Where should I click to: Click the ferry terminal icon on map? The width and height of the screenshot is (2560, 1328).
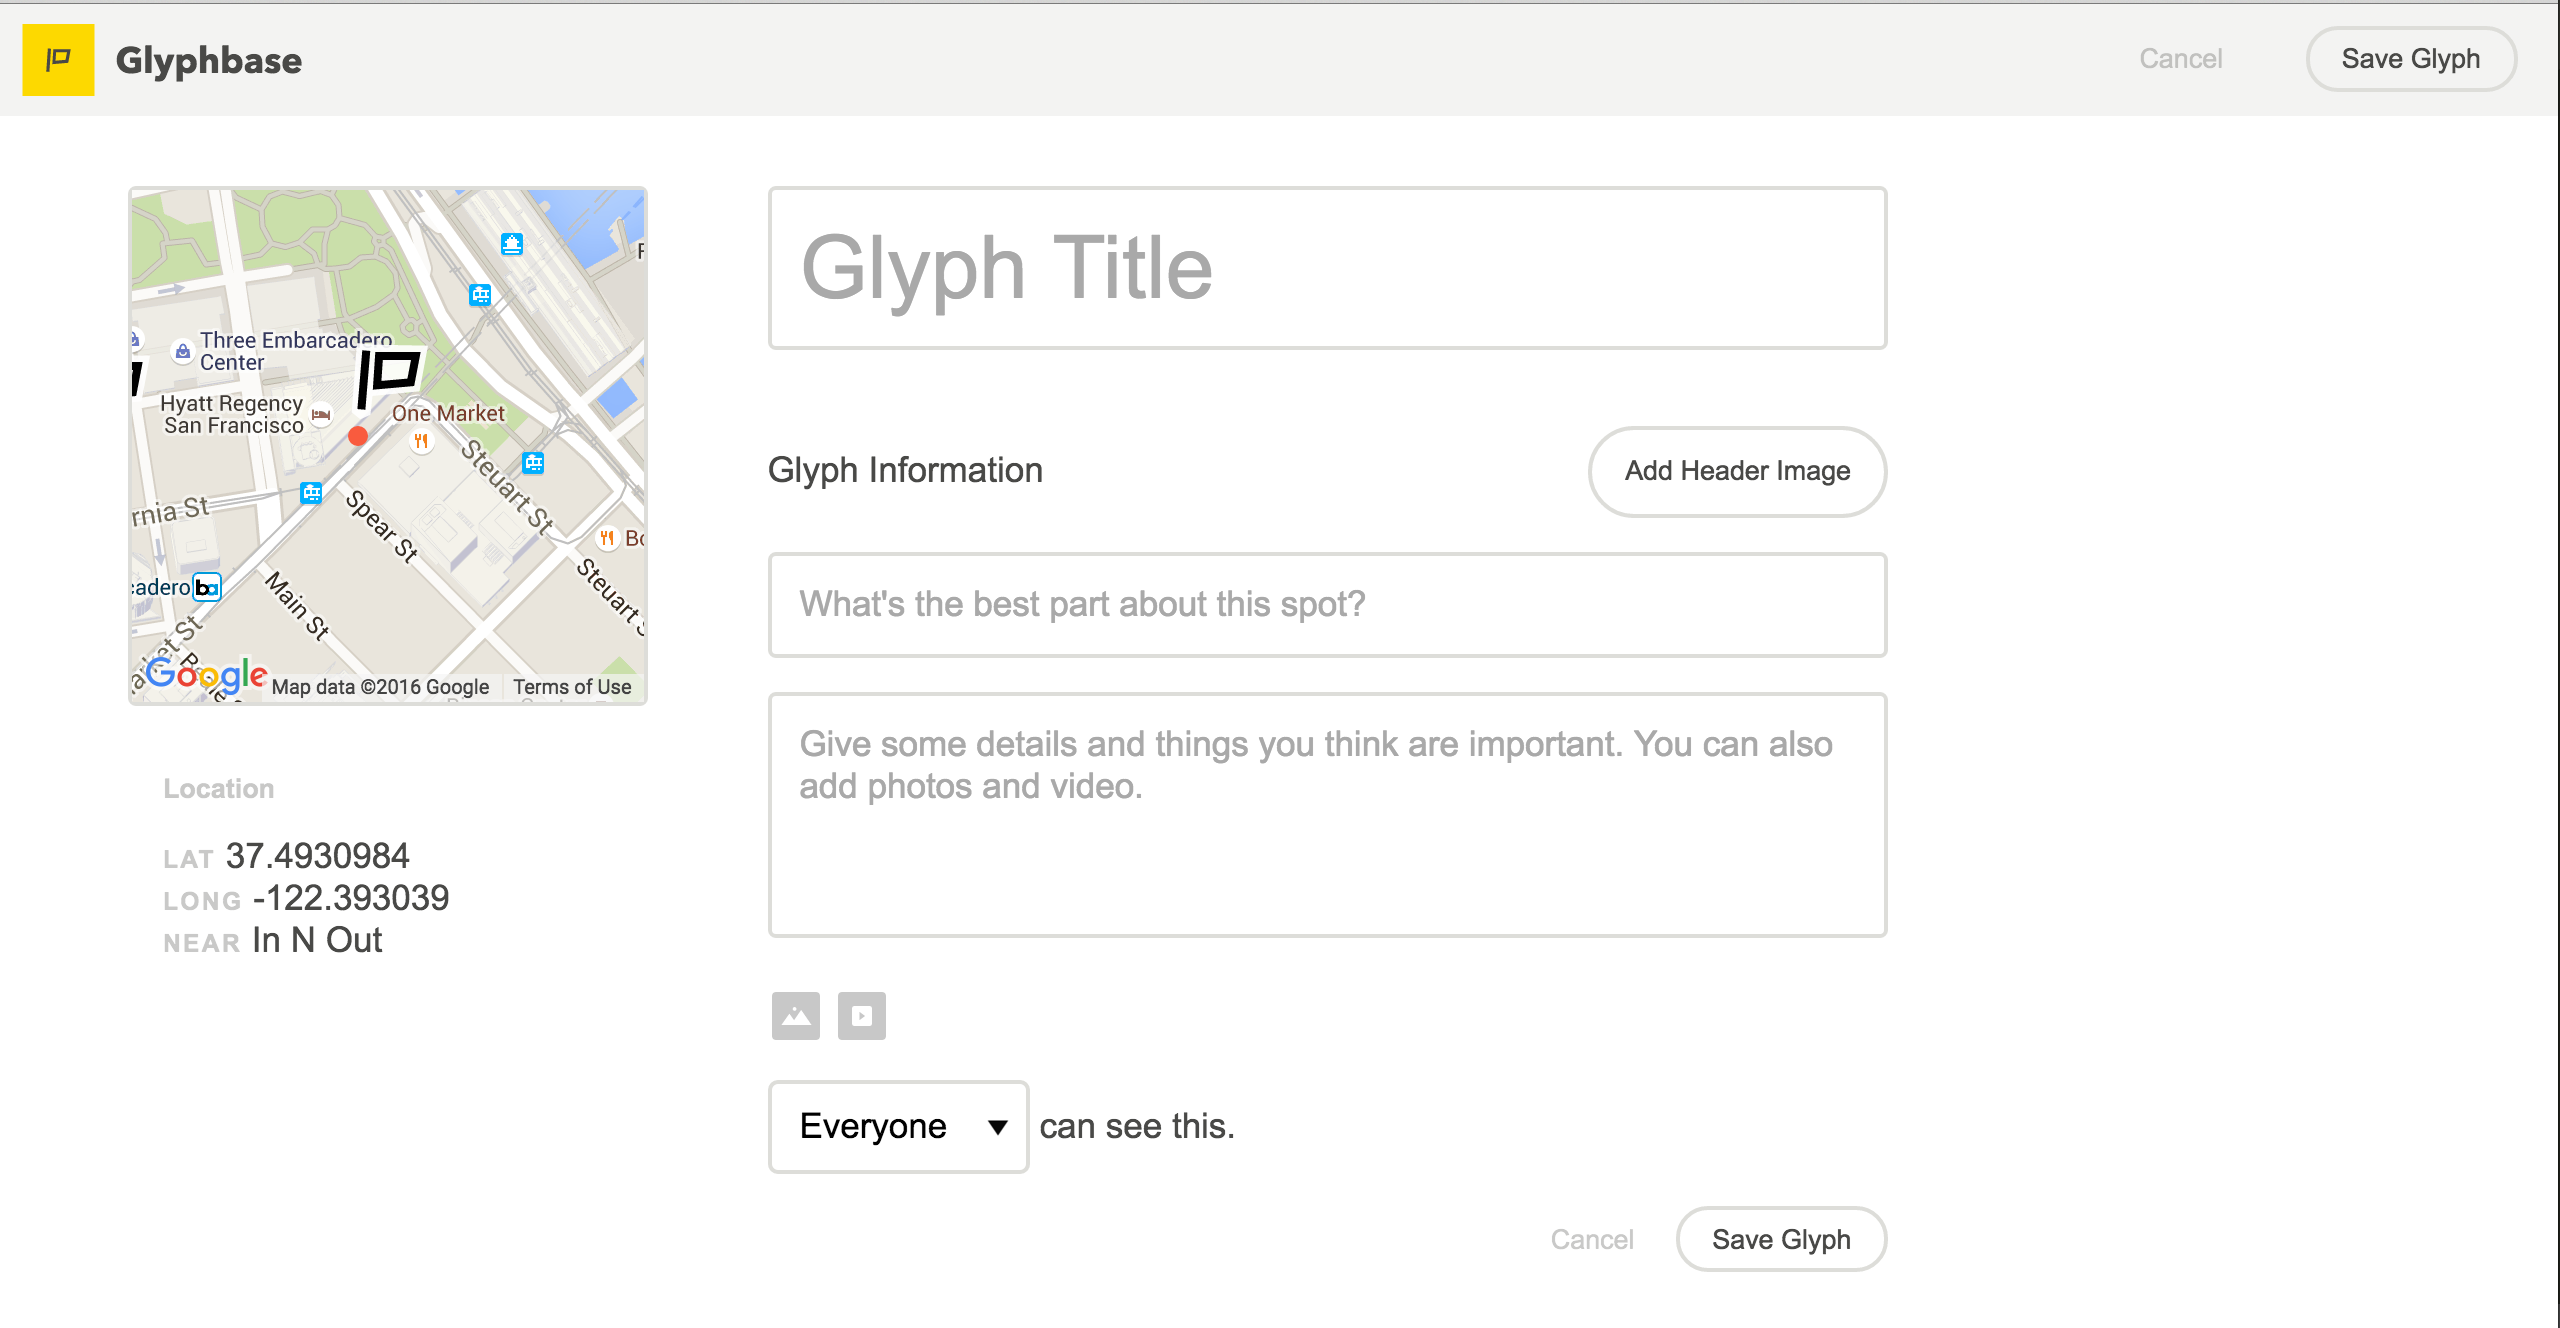512,244
